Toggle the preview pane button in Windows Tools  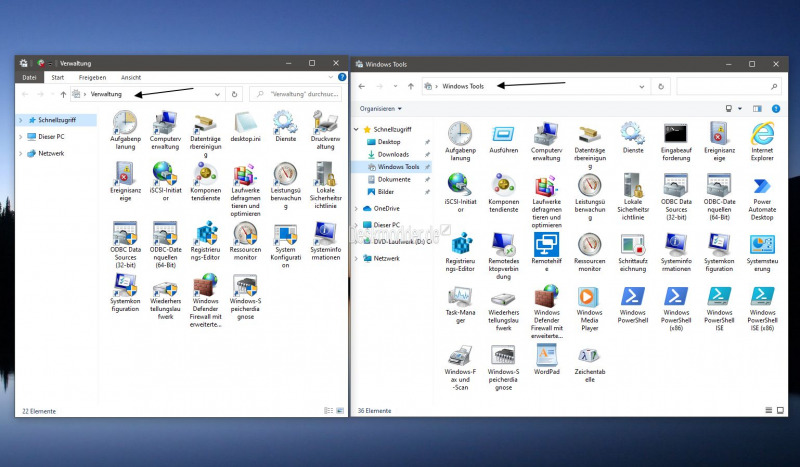pos(757,109)
